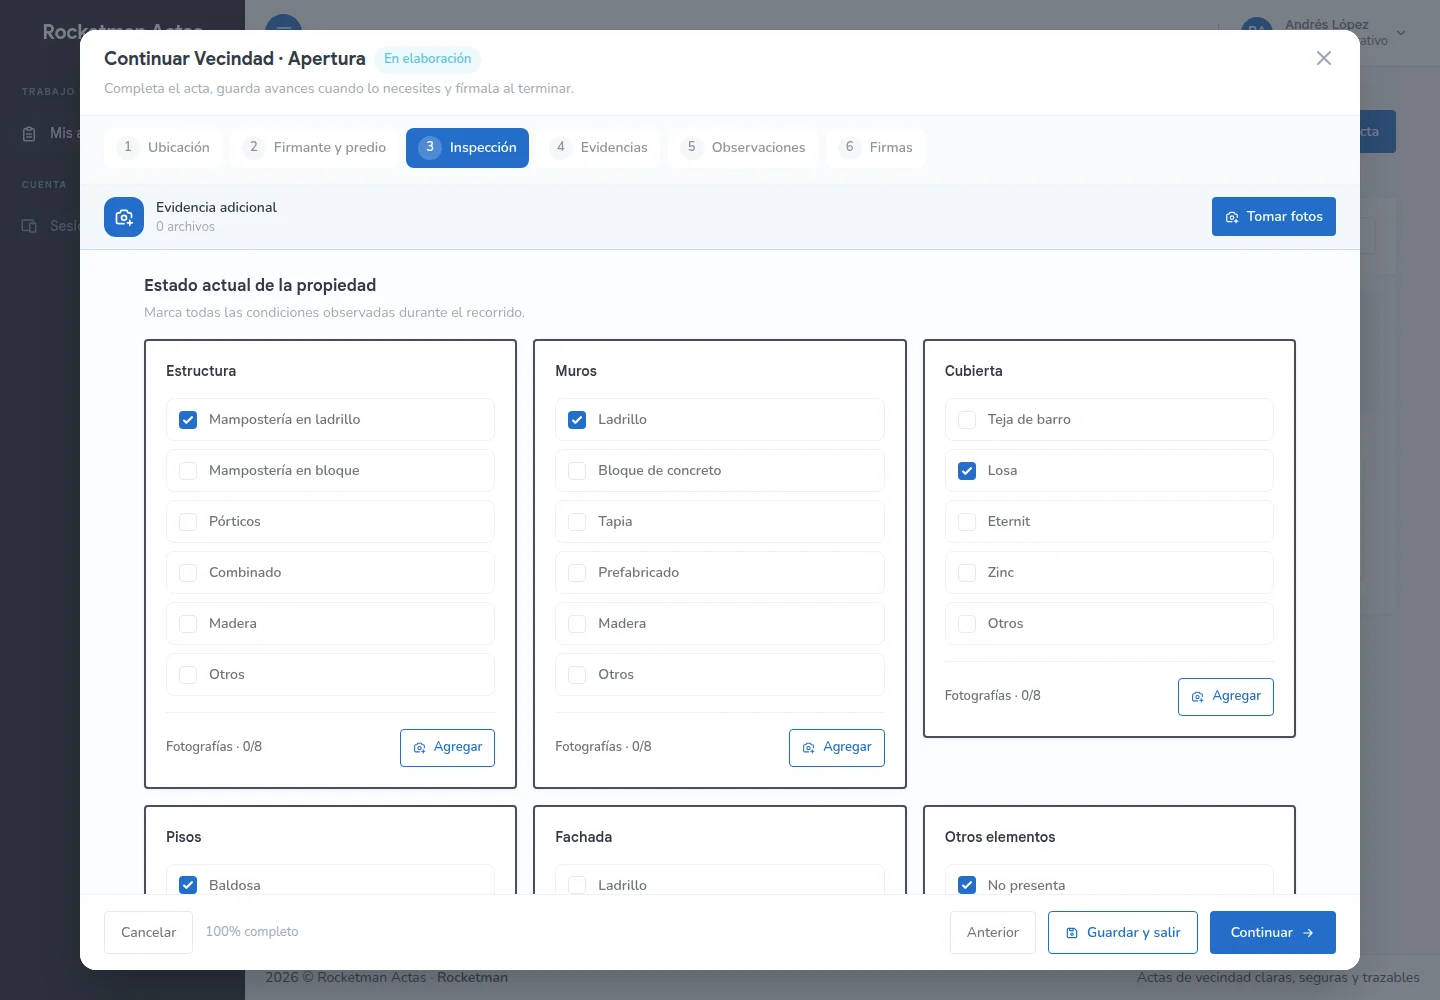Click Guardar y salir
Screen dimensions: 1440x1000
pyautogui.click(x=1123, y=933)
